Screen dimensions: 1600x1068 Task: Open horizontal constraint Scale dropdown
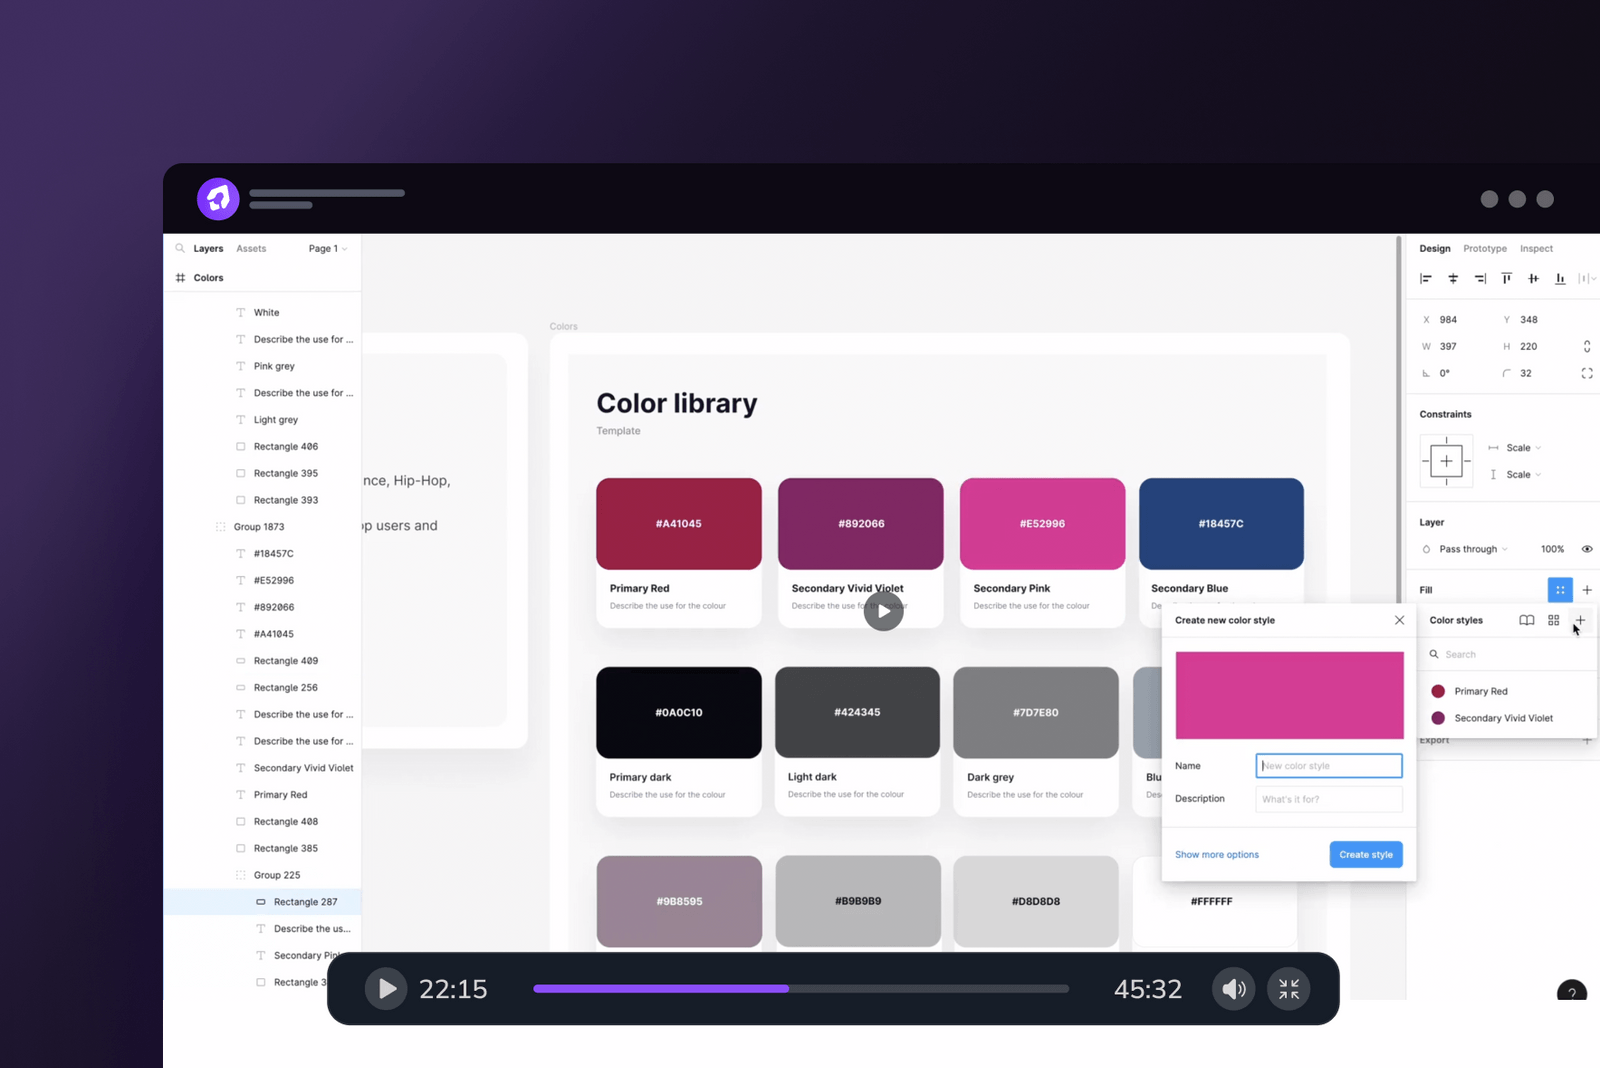tap(1524, 448)
